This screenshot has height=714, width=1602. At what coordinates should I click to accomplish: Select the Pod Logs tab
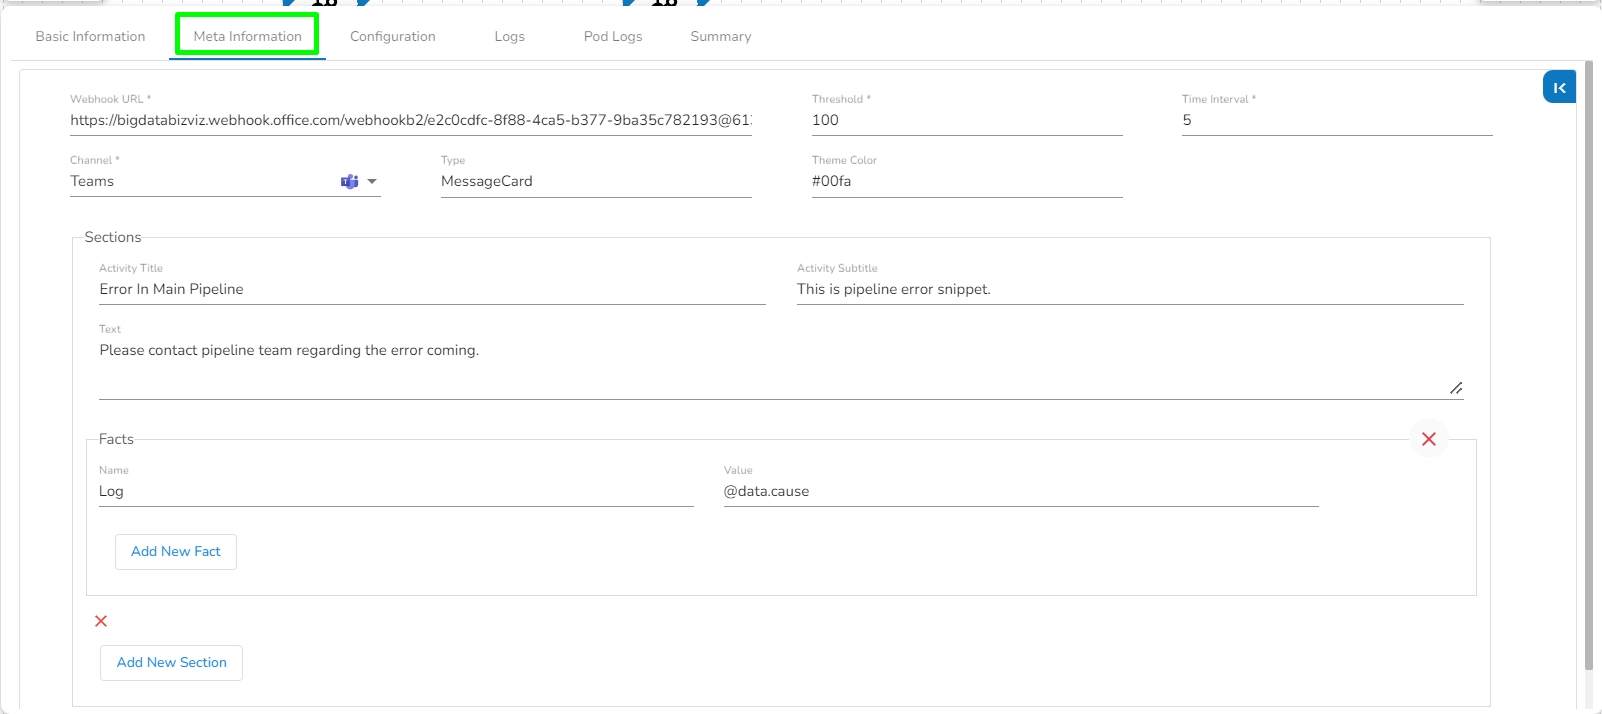click(613, 36)
